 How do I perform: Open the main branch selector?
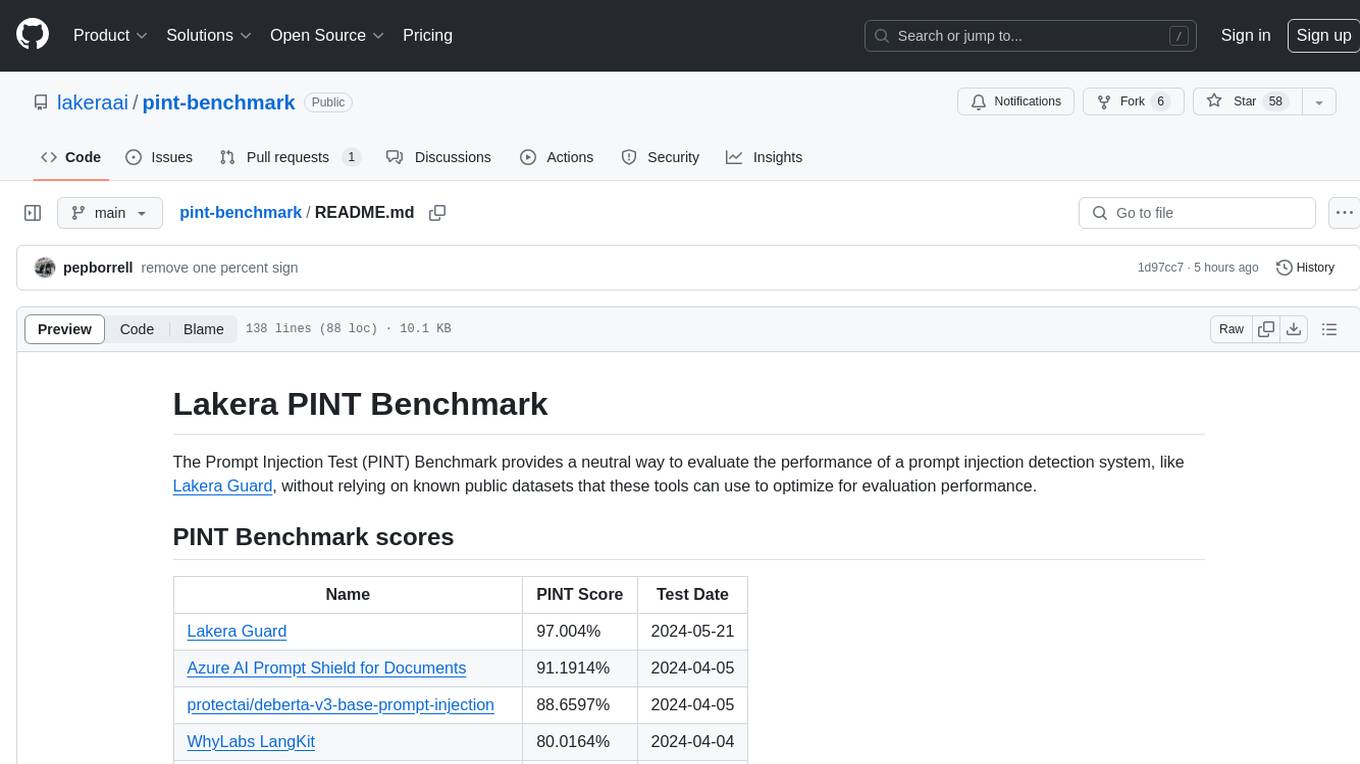pyautogui.click(x=109, y=213)
